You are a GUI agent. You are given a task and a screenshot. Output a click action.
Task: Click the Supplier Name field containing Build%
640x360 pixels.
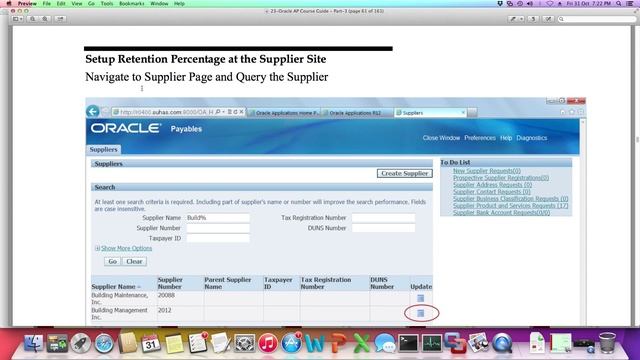[218, 218]
